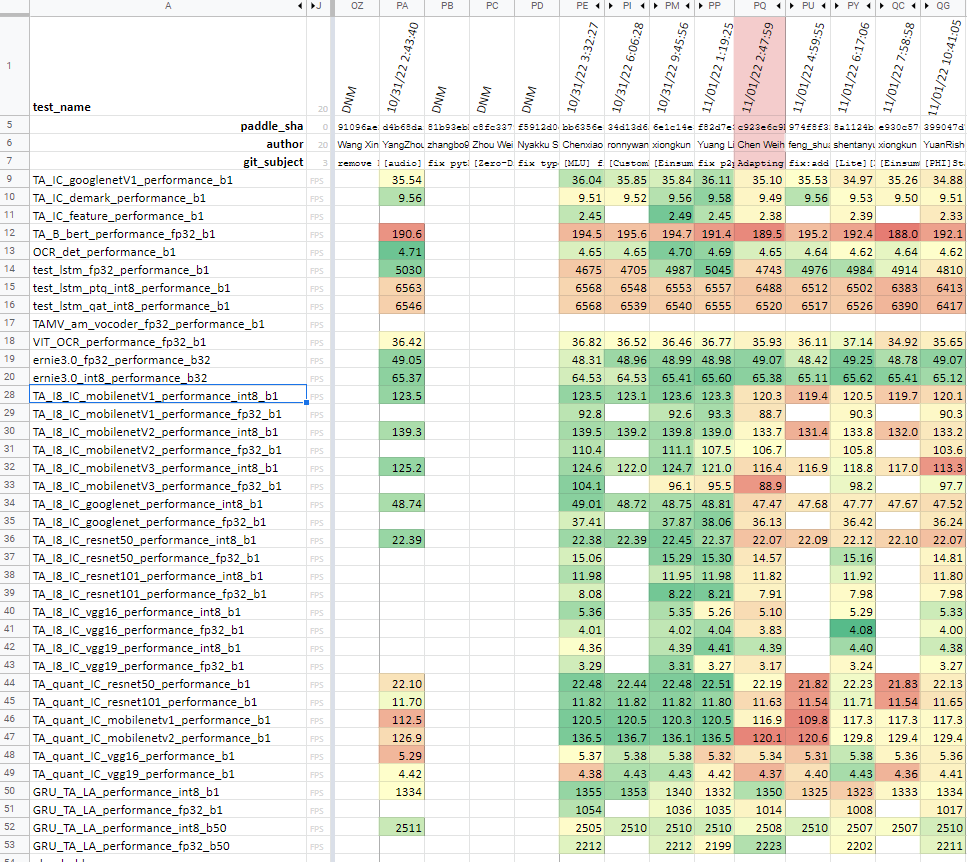Image resolution: width=967 pixels, height=862 pixels.
Task: Select TA_B_bert_performance_fp32_b1 test name cell
Action: click(x=168, y=234)
